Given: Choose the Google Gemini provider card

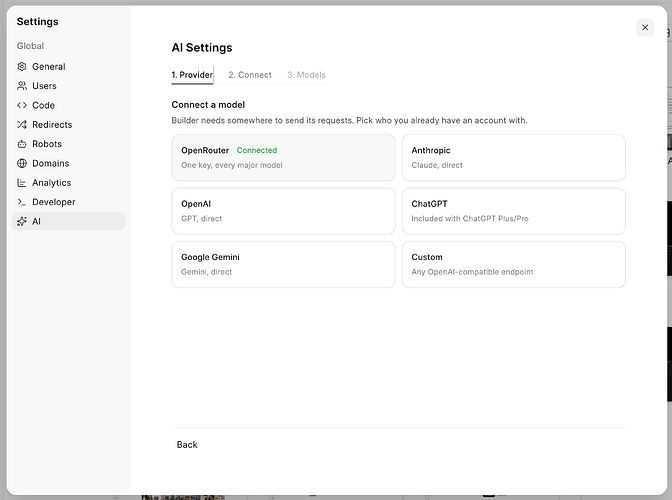Looking at the screenshot, I should coord(283,264).
